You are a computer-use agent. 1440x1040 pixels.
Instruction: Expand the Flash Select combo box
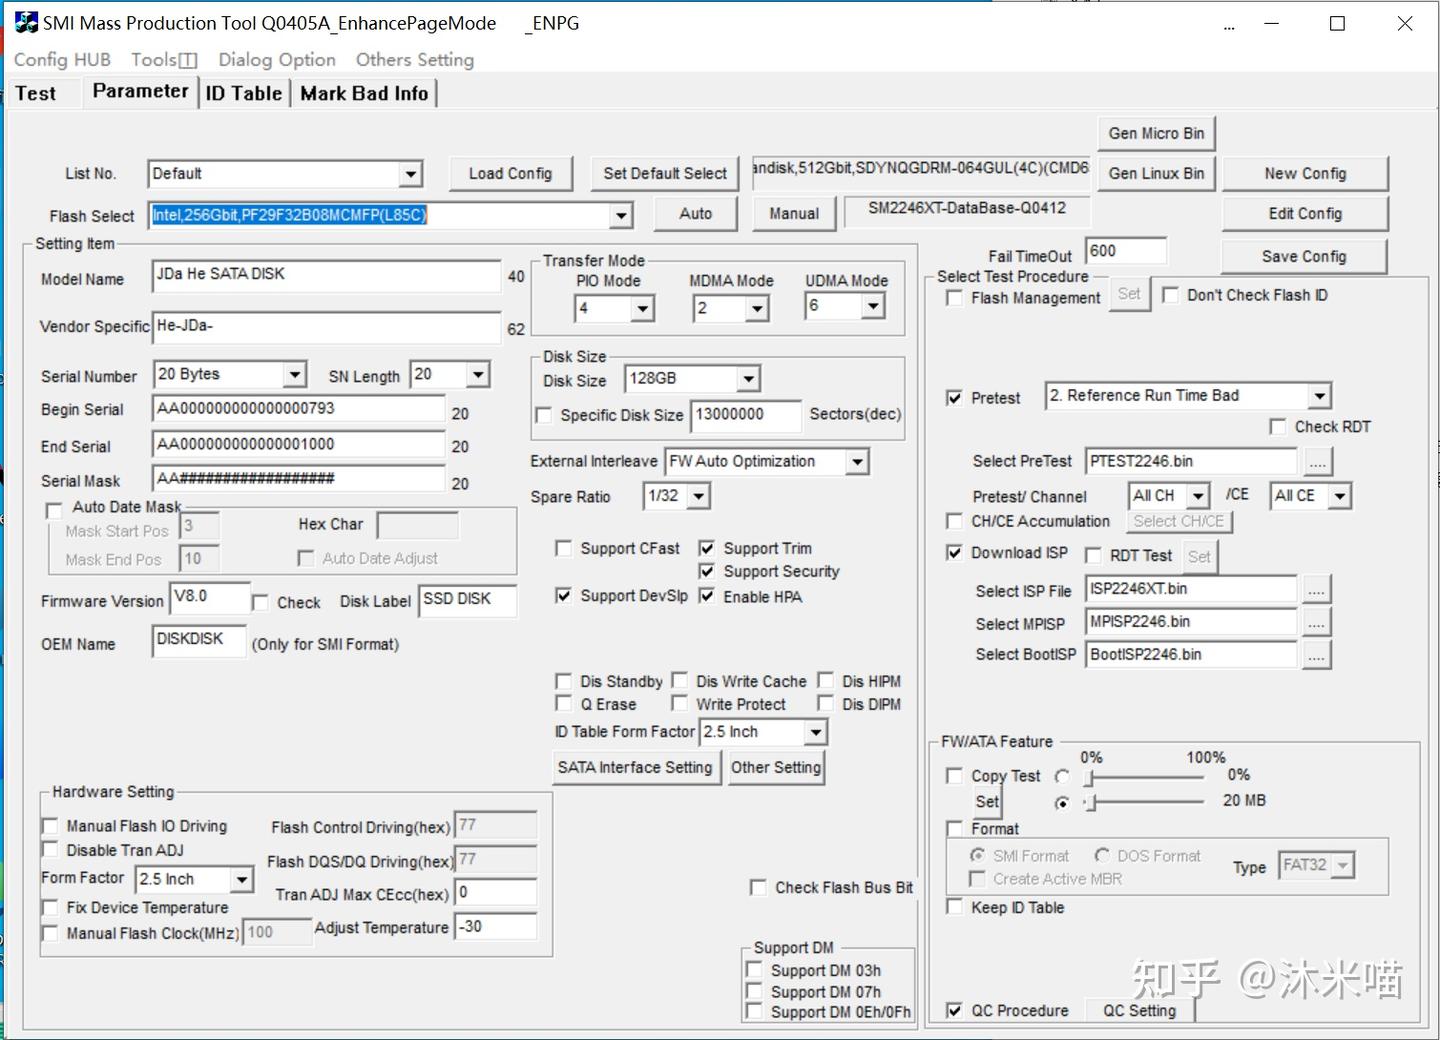(x=621, y=215)
